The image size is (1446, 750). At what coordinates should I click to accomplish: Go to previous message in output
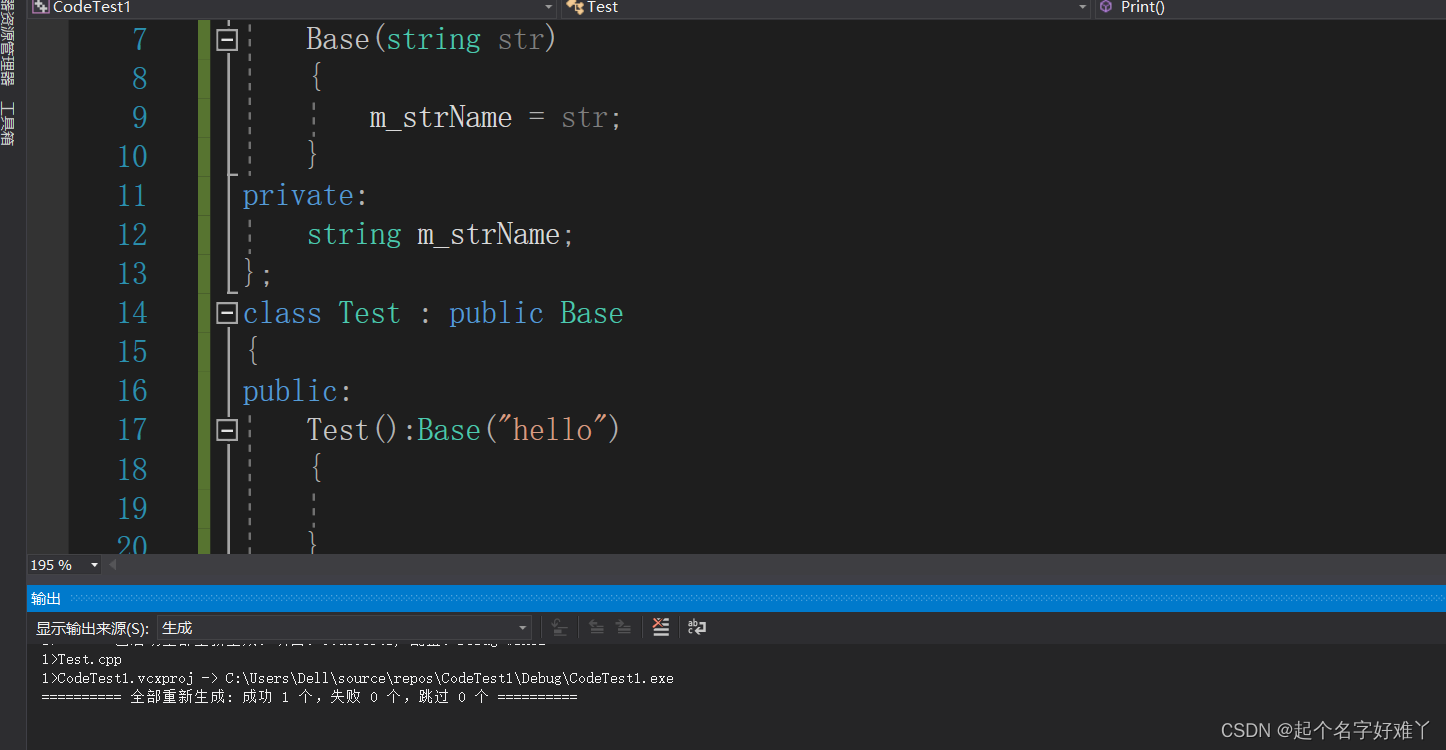(596, 627)
